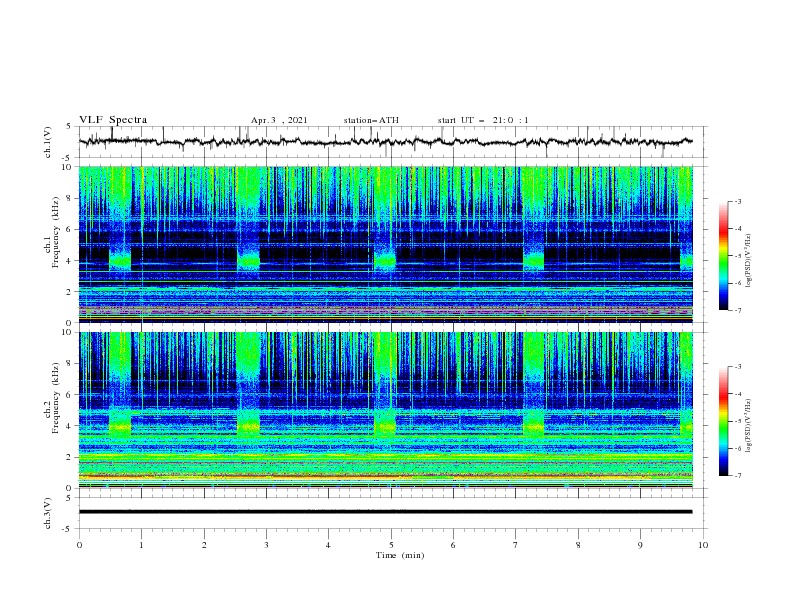Click the ch.1 spectrogram color scale bar
Viewport: 792px width, 612px height.
[723, 256]
